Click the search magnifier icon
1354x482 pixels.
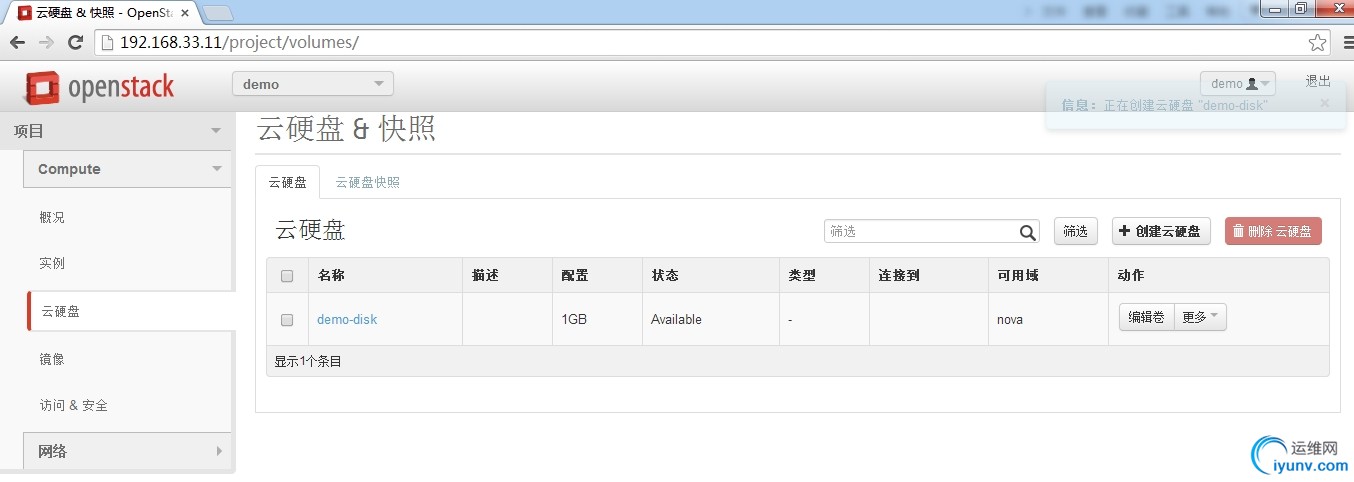1028,232
